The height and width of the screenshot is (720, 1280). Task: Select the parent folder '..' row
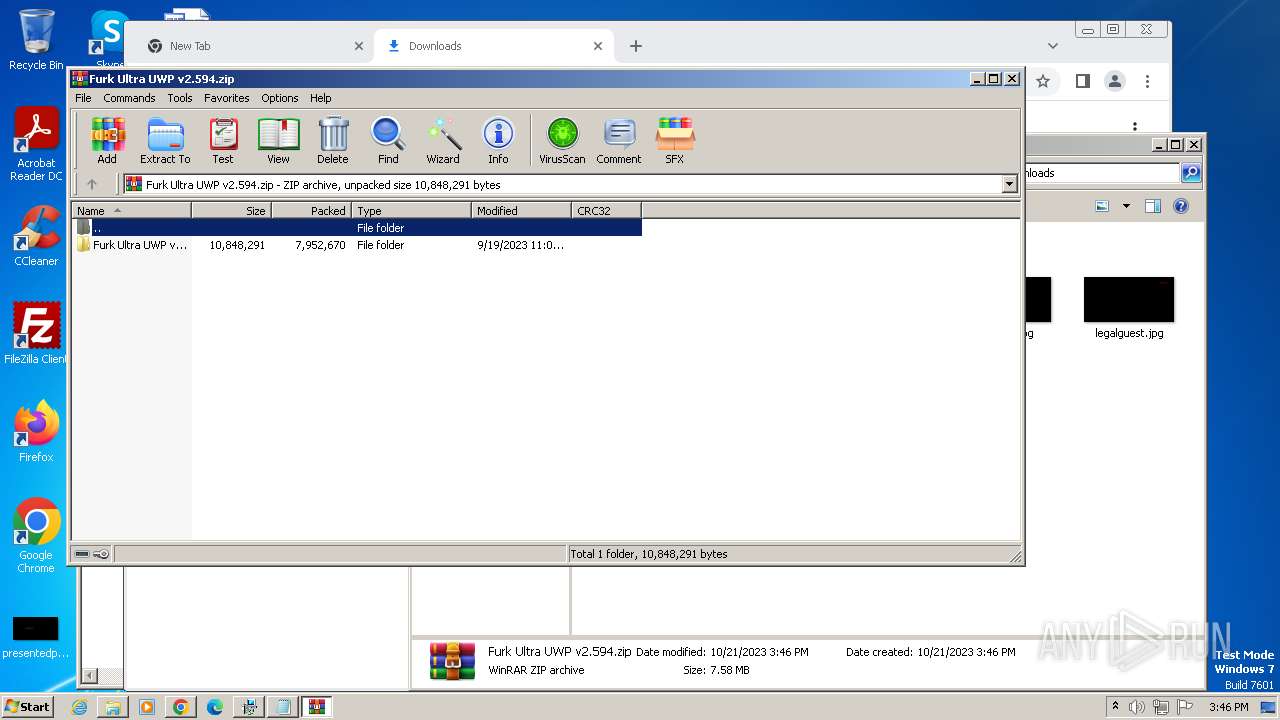(357, 228)
